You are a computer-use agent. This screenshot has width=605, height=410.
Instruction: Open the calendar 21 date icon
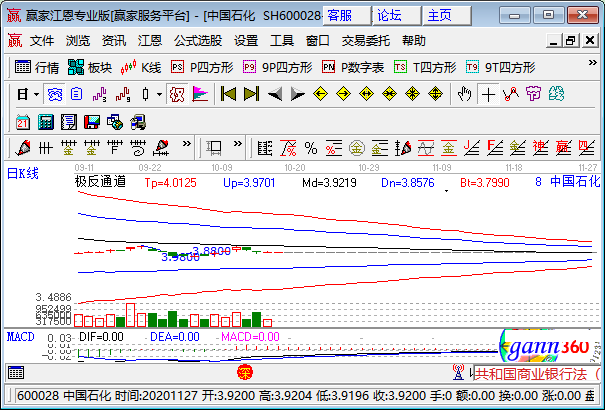pos(23,122)
